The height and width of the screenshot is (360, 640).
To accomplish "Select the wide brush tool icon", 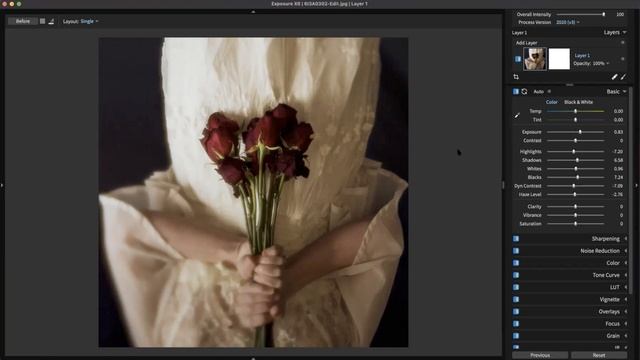I will (x=614, y=77).
